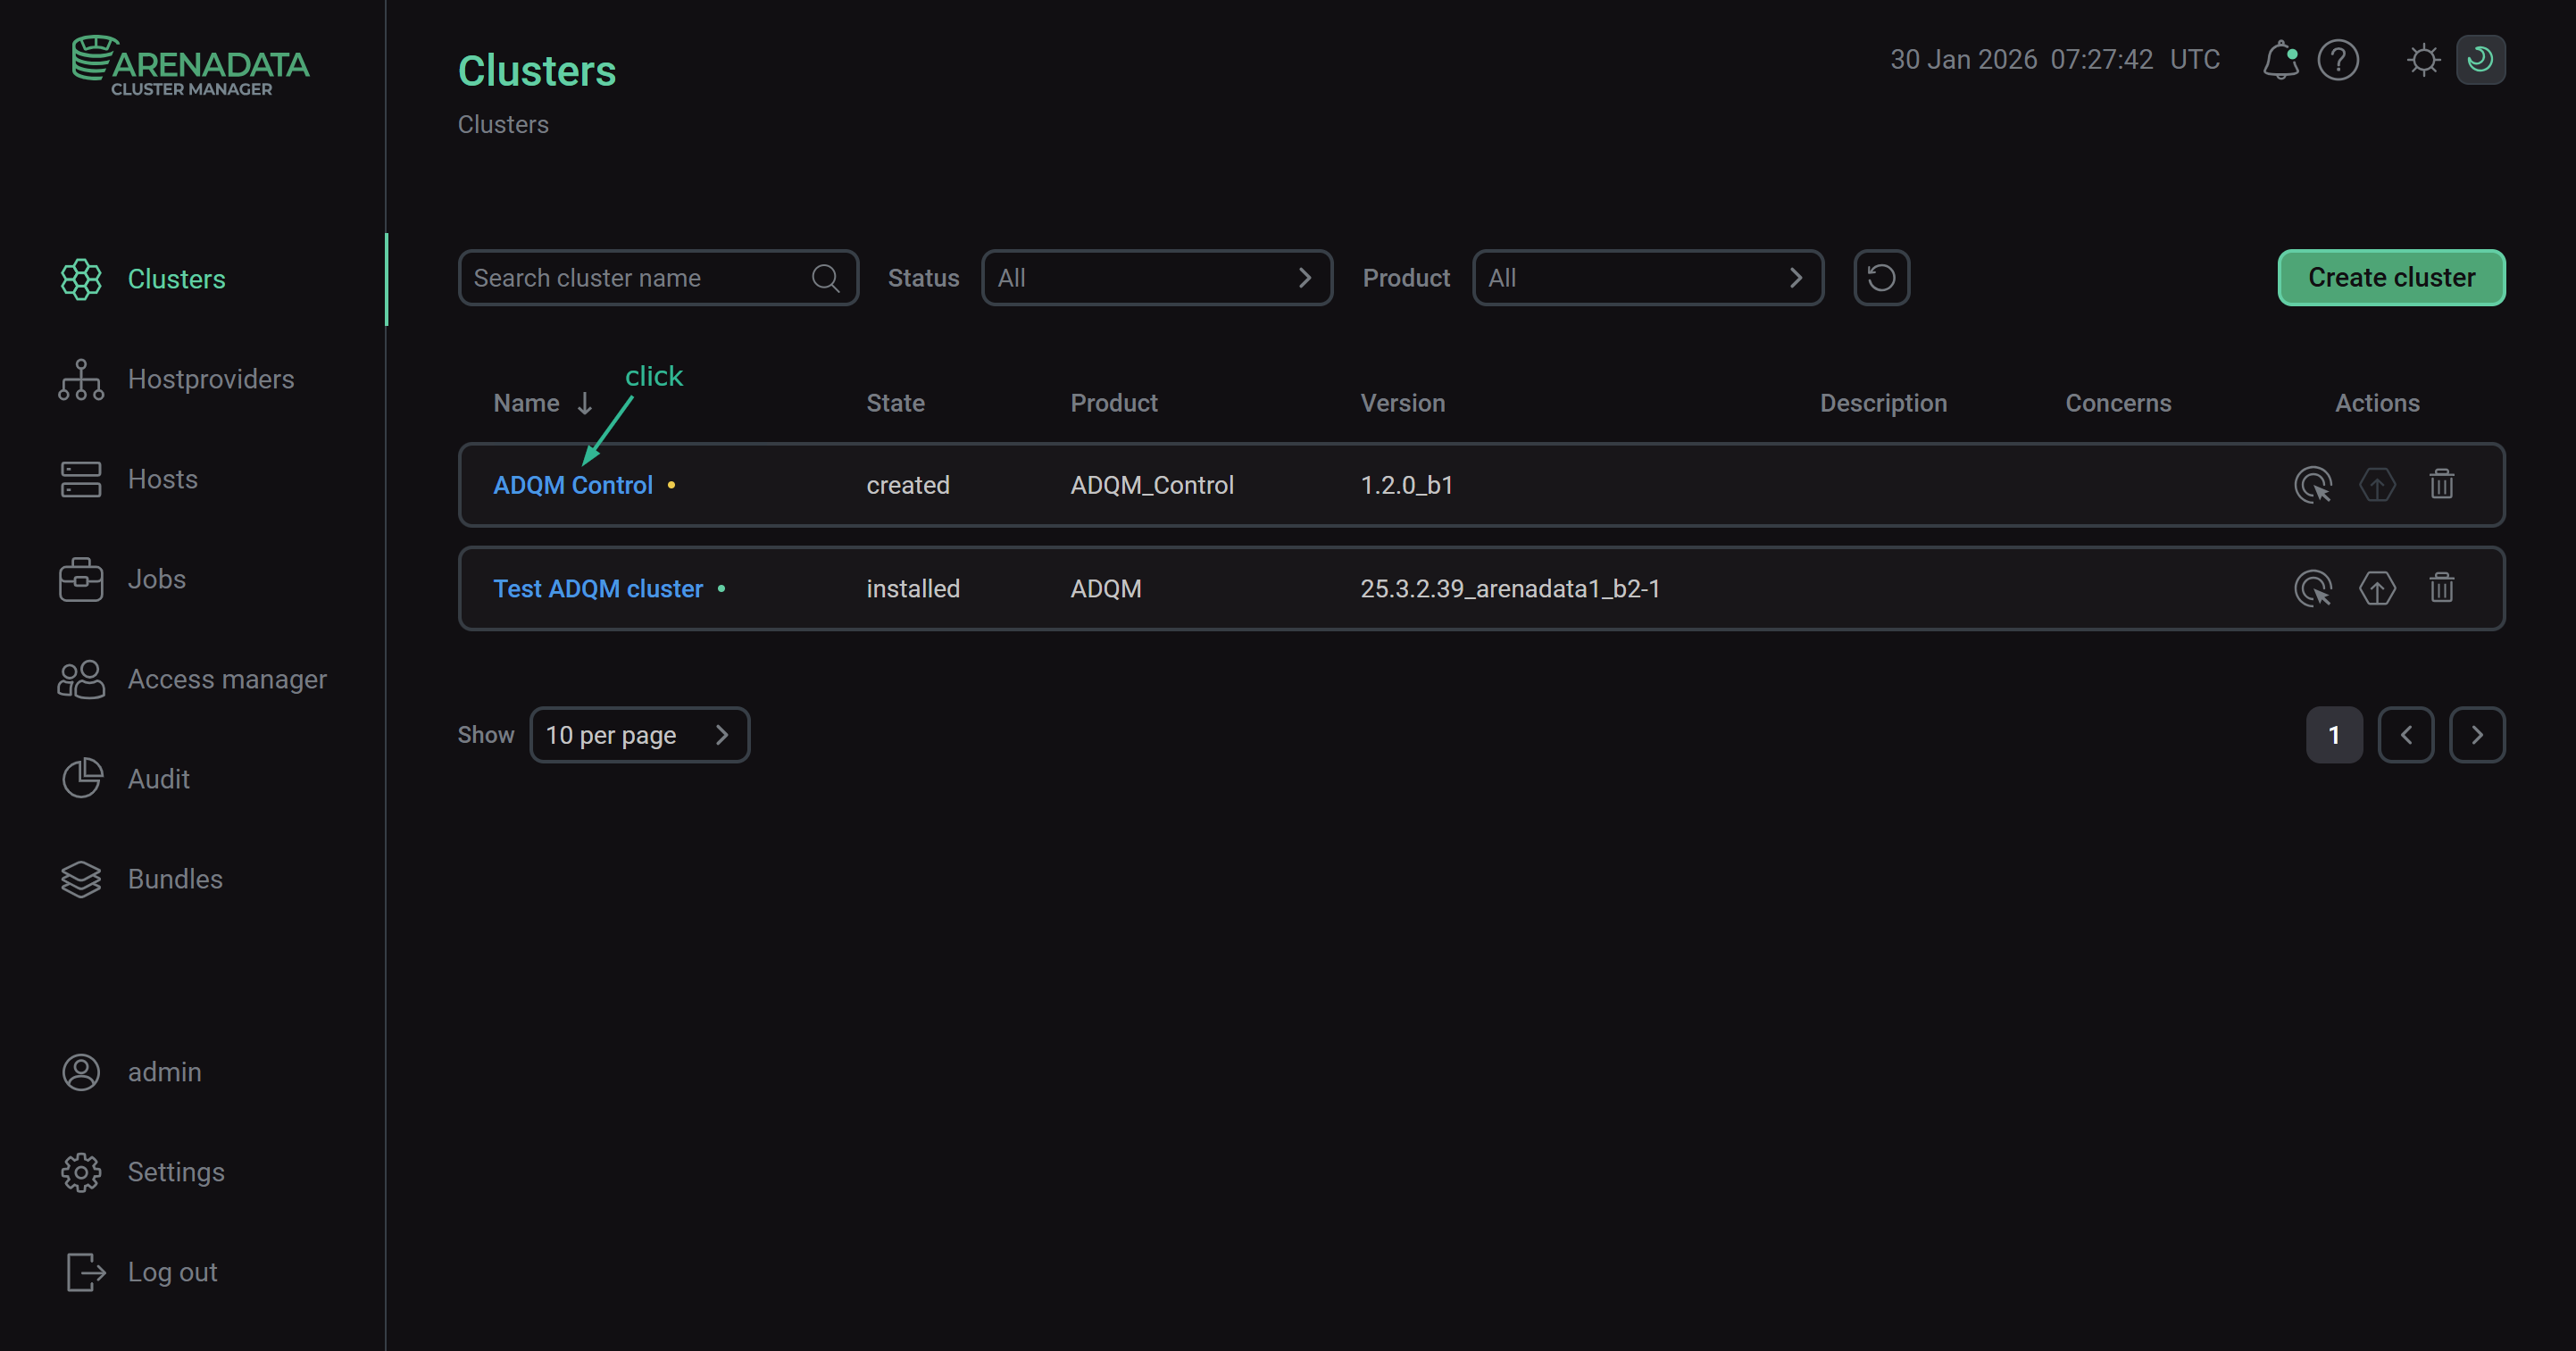The height and width of the screenshot is (1351, 2576).
Task: Open the Bundles section from the sidebar
Action: tap(175, 879)
